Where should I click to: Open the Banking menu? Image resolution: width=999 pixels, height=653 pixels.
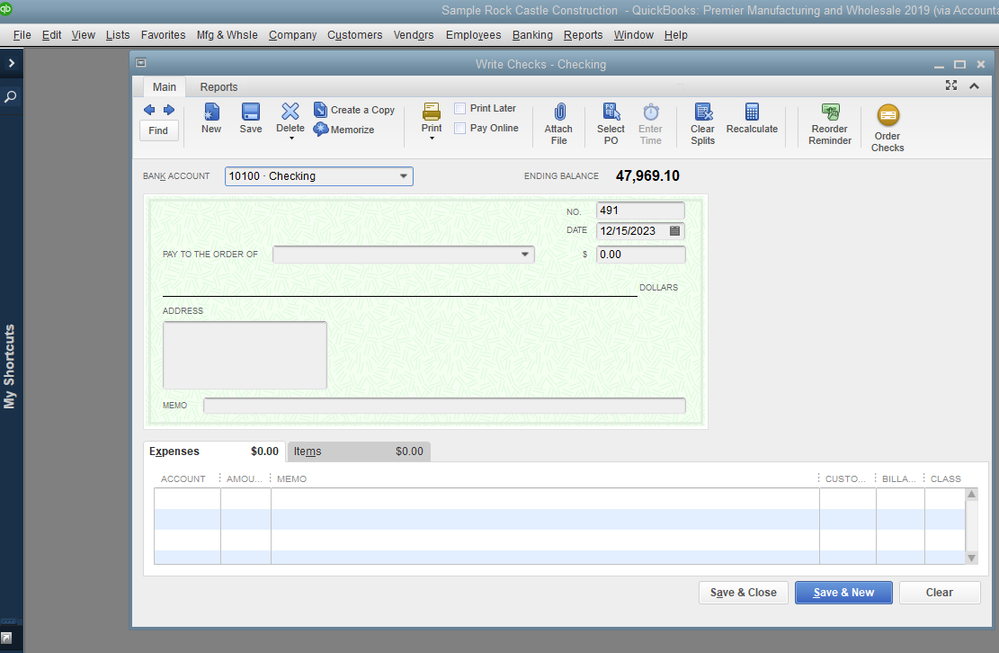533,35
